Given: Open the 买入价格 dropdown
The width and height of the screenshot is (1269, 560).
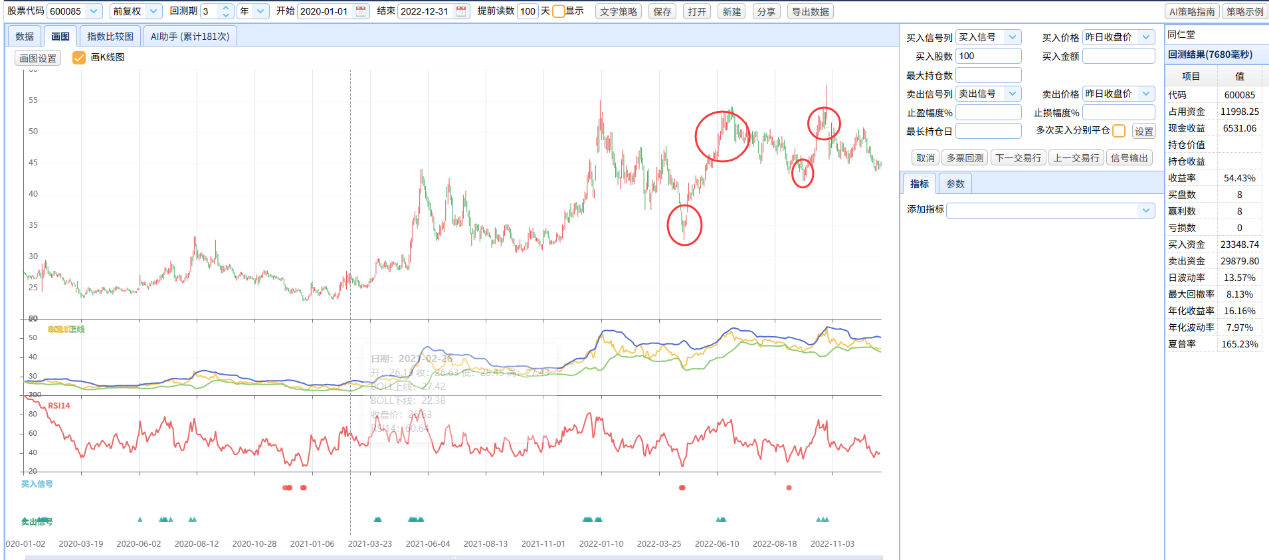Looking at the screenshot, I should pos(1119,37).
